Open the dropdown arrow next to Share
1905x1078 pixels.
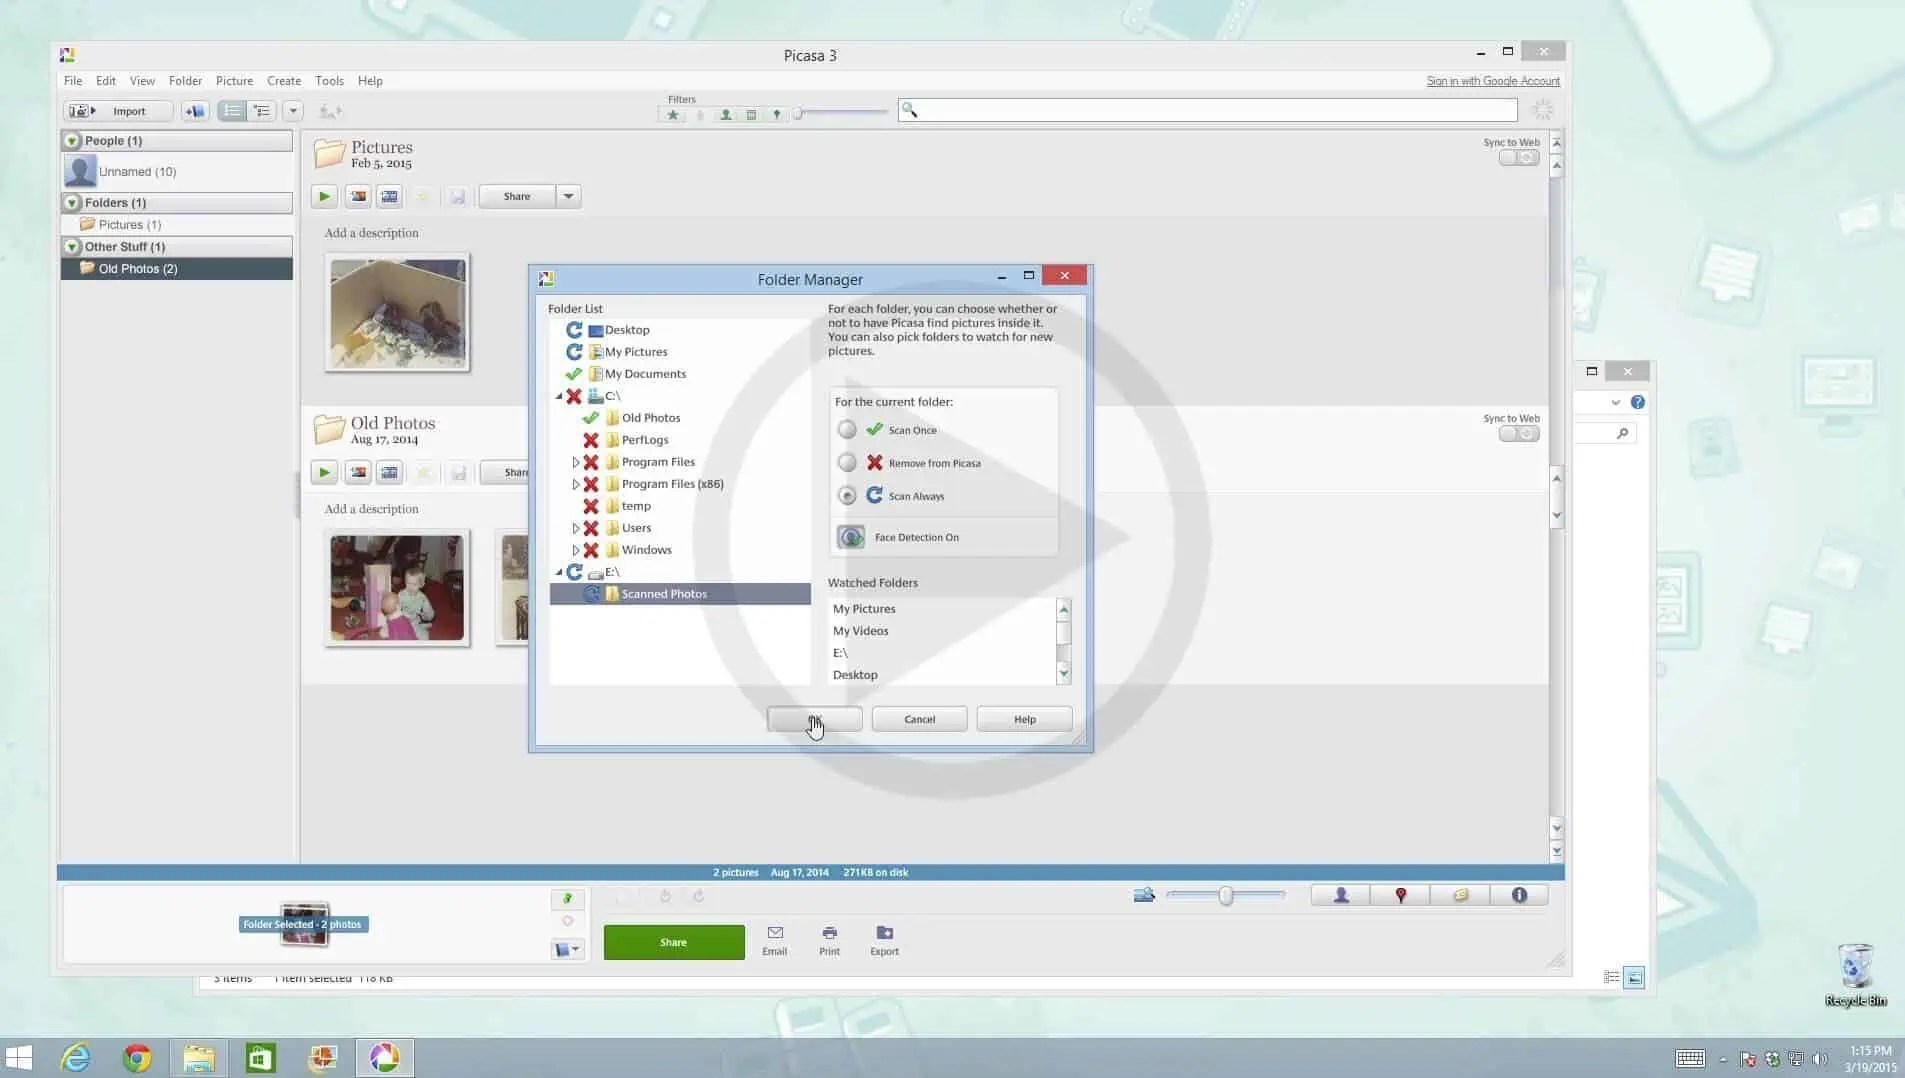(x=568, y=197)
